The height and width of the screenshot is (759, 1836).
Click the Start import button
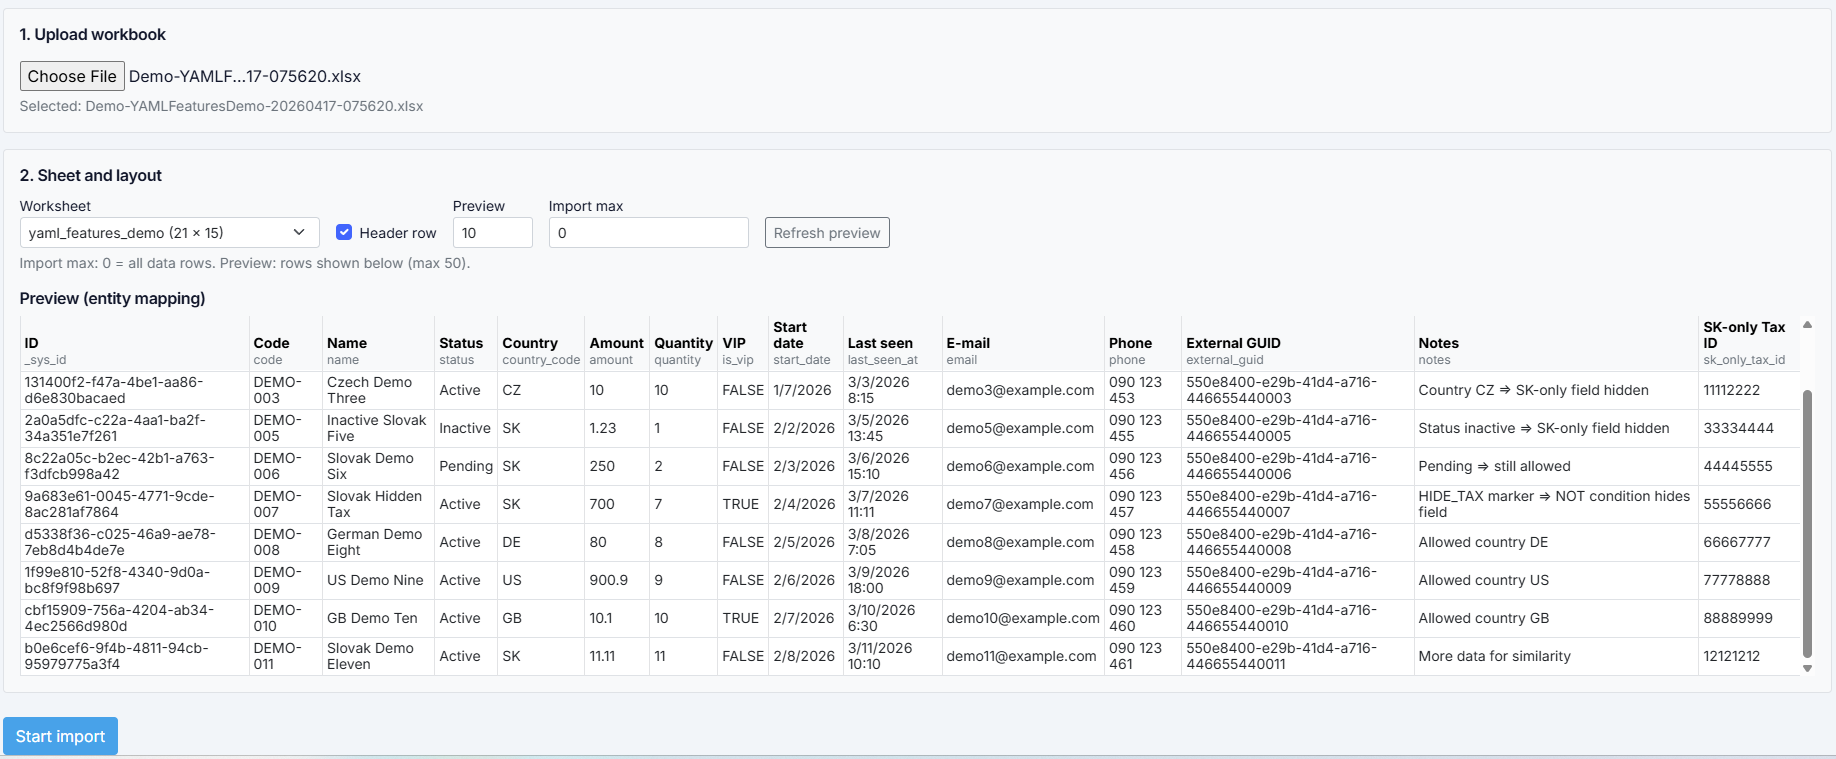[x=61, y=736]
